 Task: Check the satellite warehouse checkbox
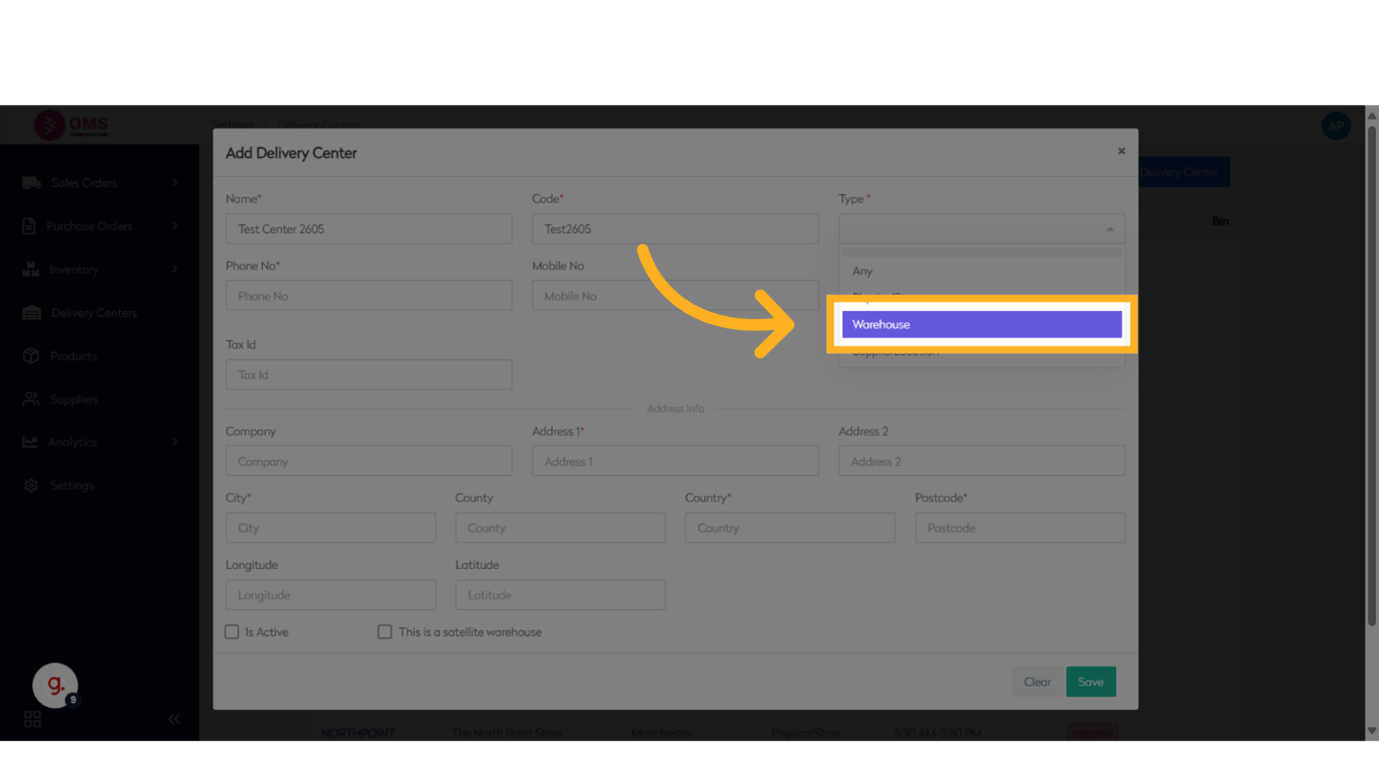[x=385, y=632]
